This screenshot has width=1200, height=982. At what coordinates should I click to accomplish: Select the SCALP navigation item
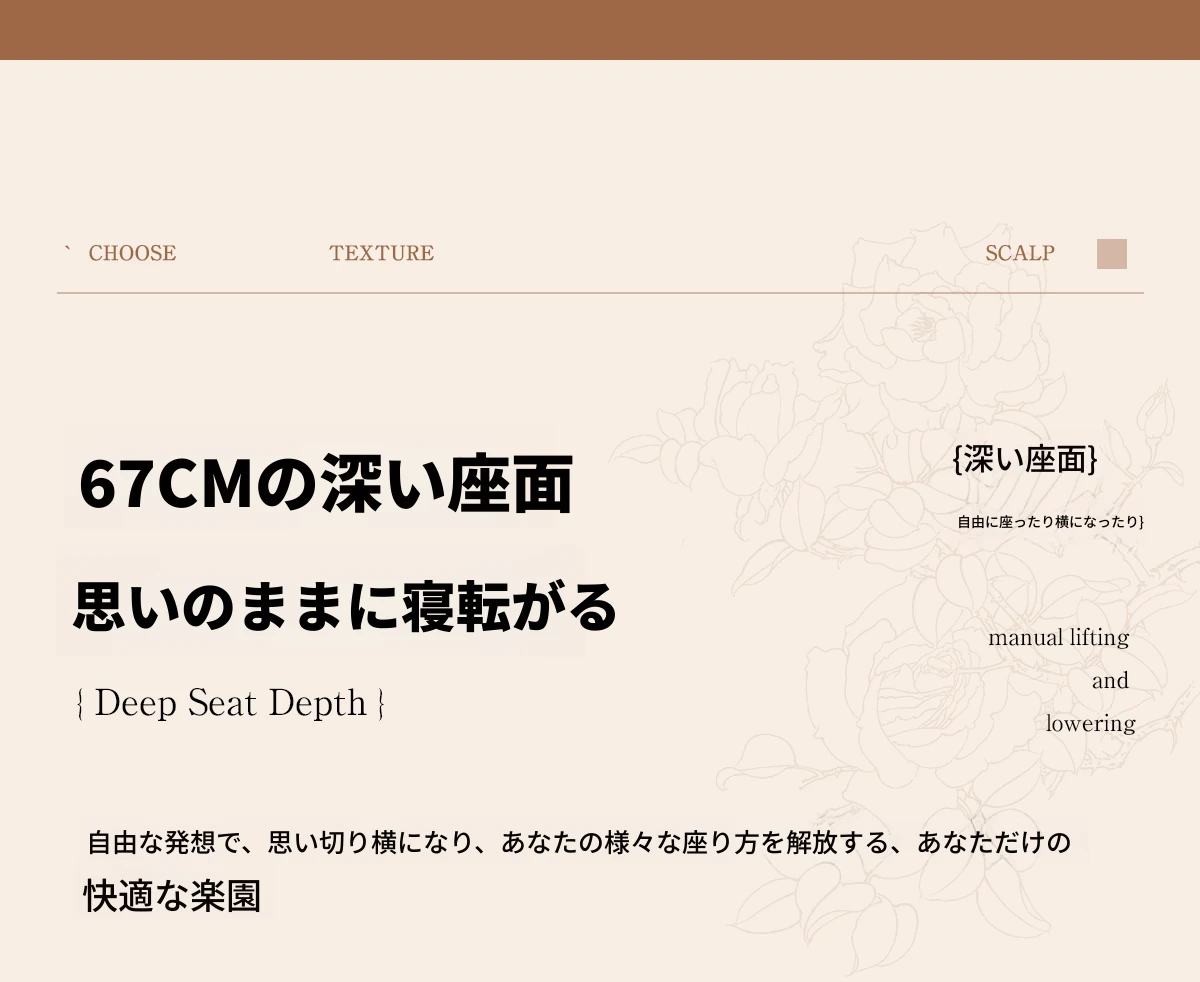(x=1019, y=254)
